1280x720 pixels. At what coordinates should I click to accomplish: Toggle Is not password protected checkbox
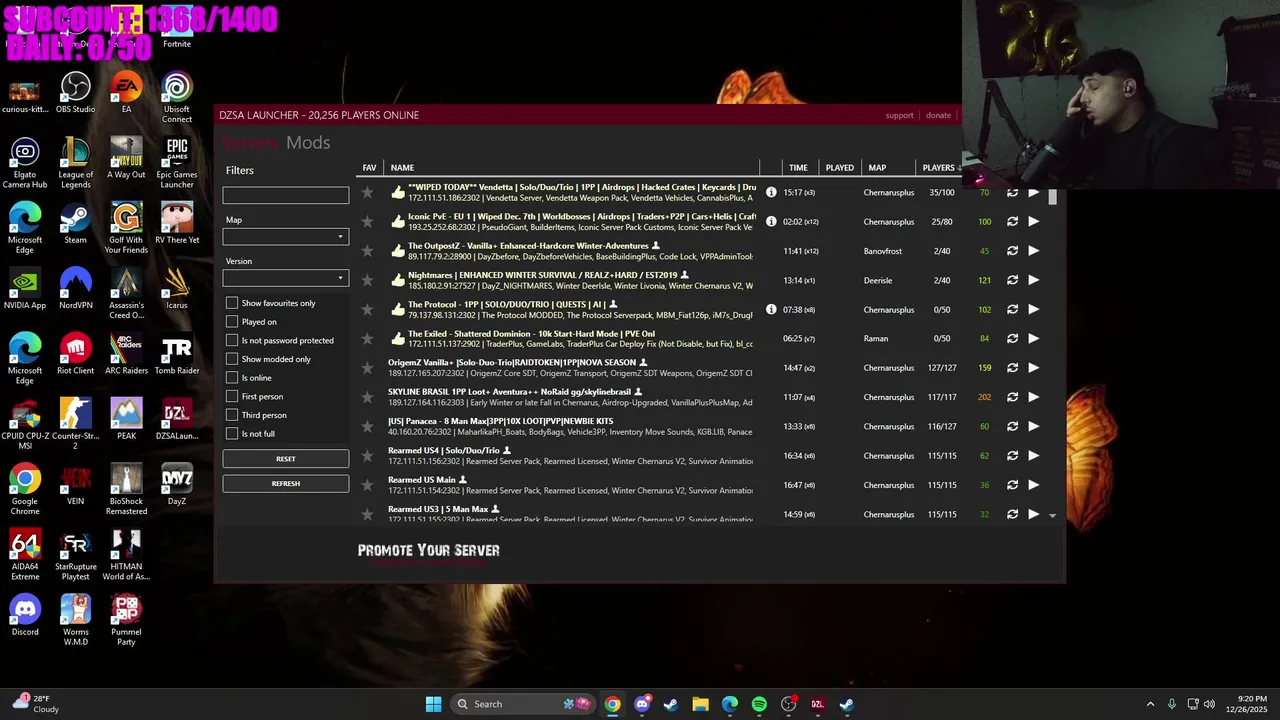pyautogui.click(x=232, y=340)
